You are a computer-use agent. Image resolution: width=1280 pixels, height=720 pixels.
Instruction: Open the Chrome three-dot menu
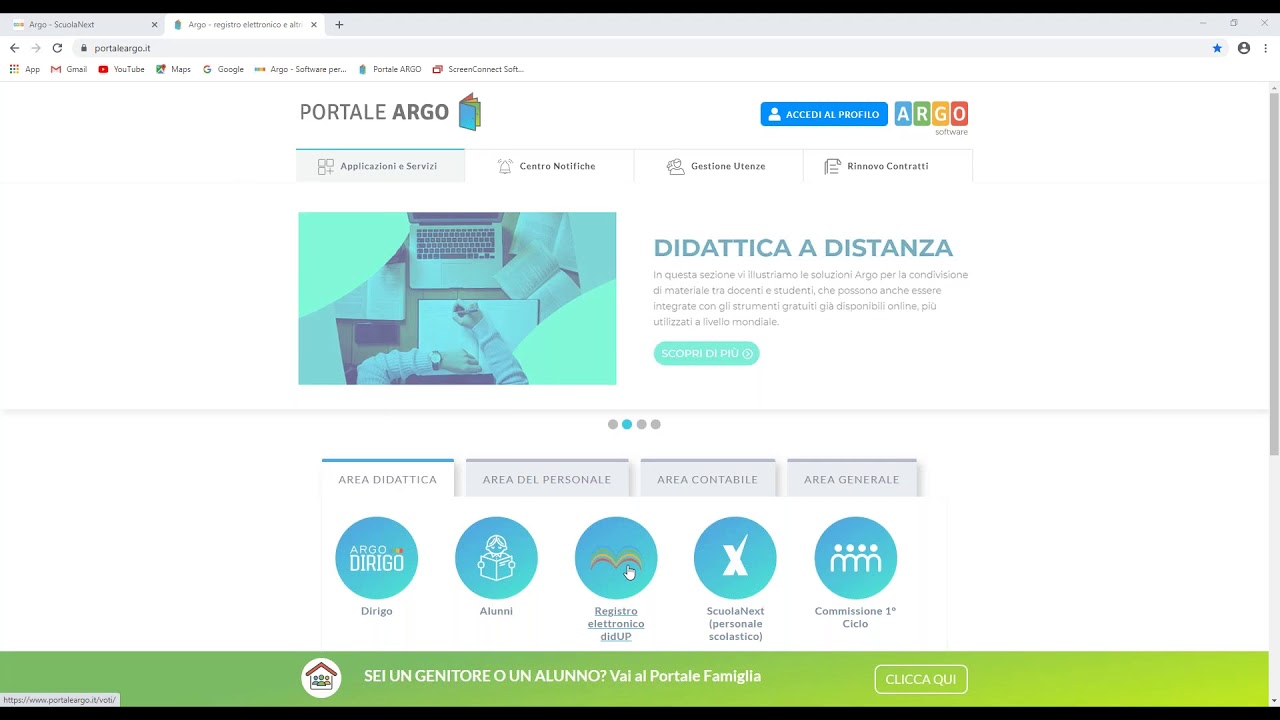point(1265,48)
